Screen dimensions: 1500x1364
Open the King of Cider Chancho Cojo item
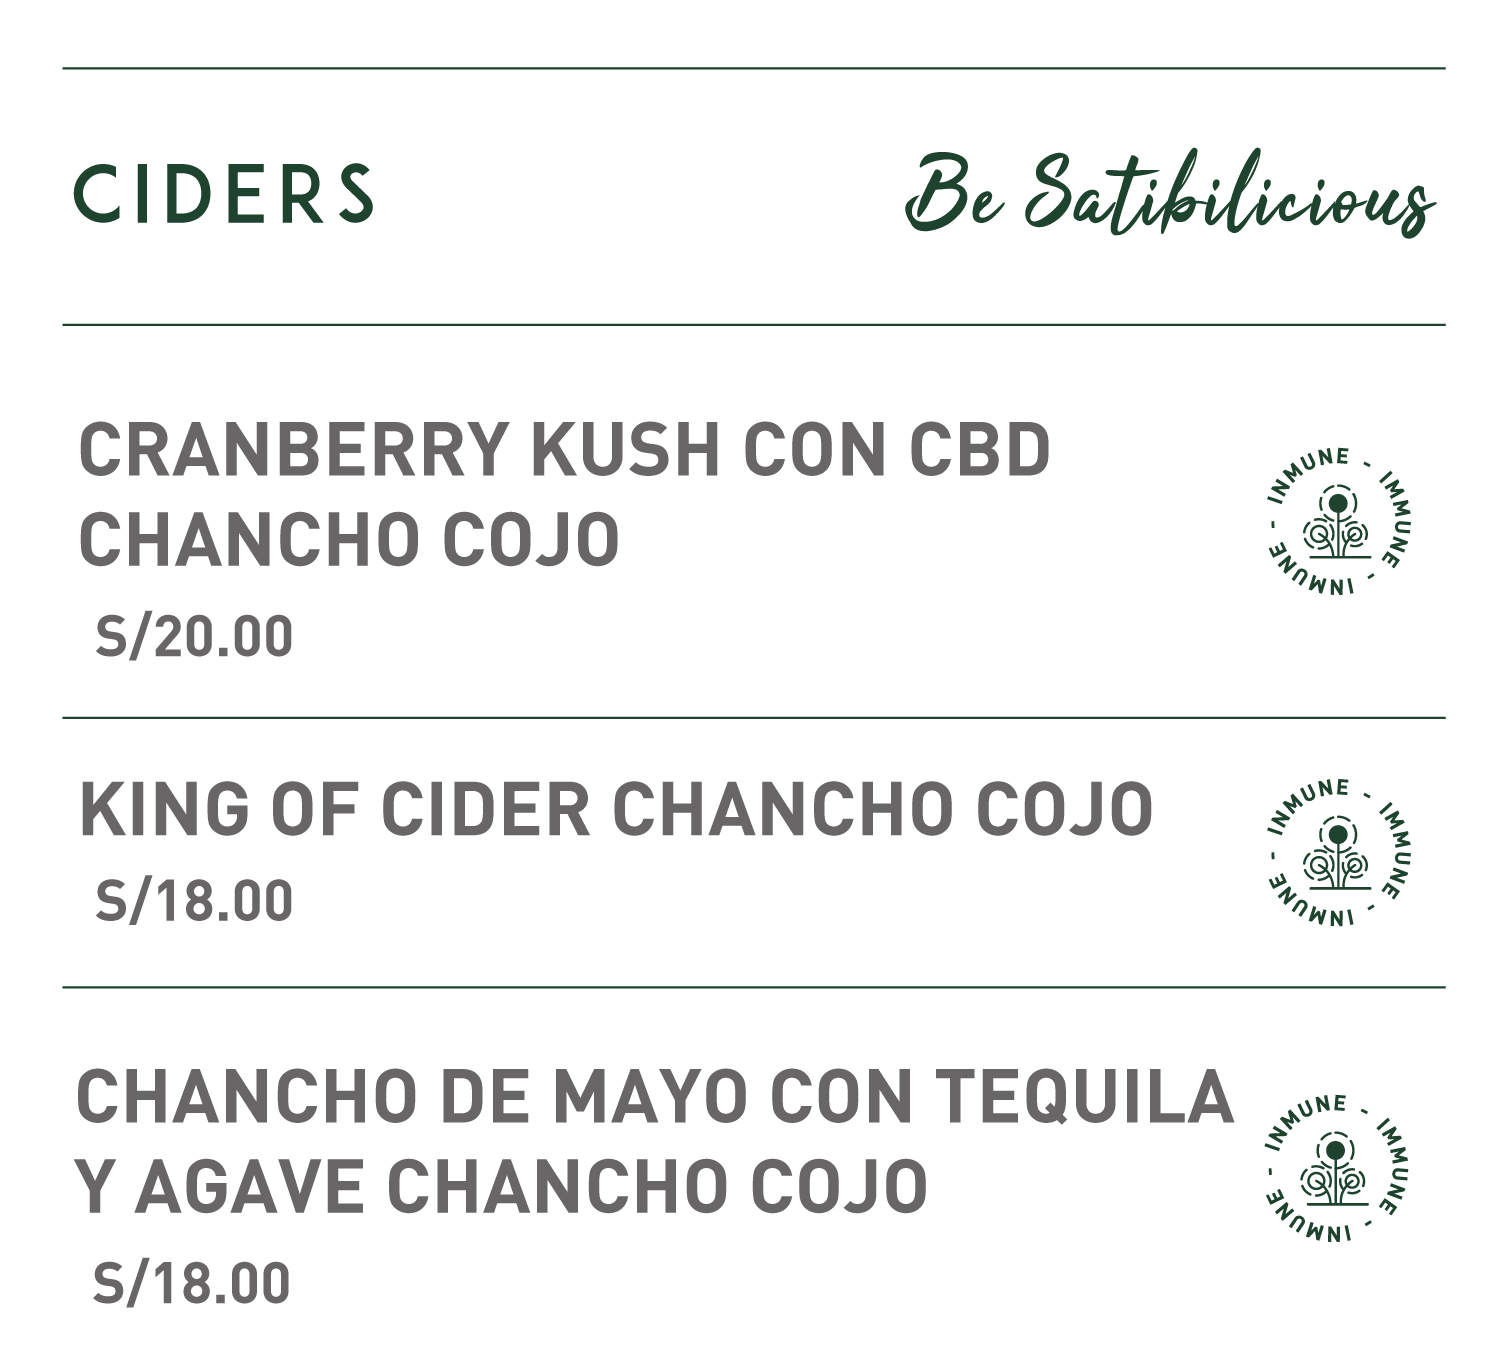coord(616,809)
